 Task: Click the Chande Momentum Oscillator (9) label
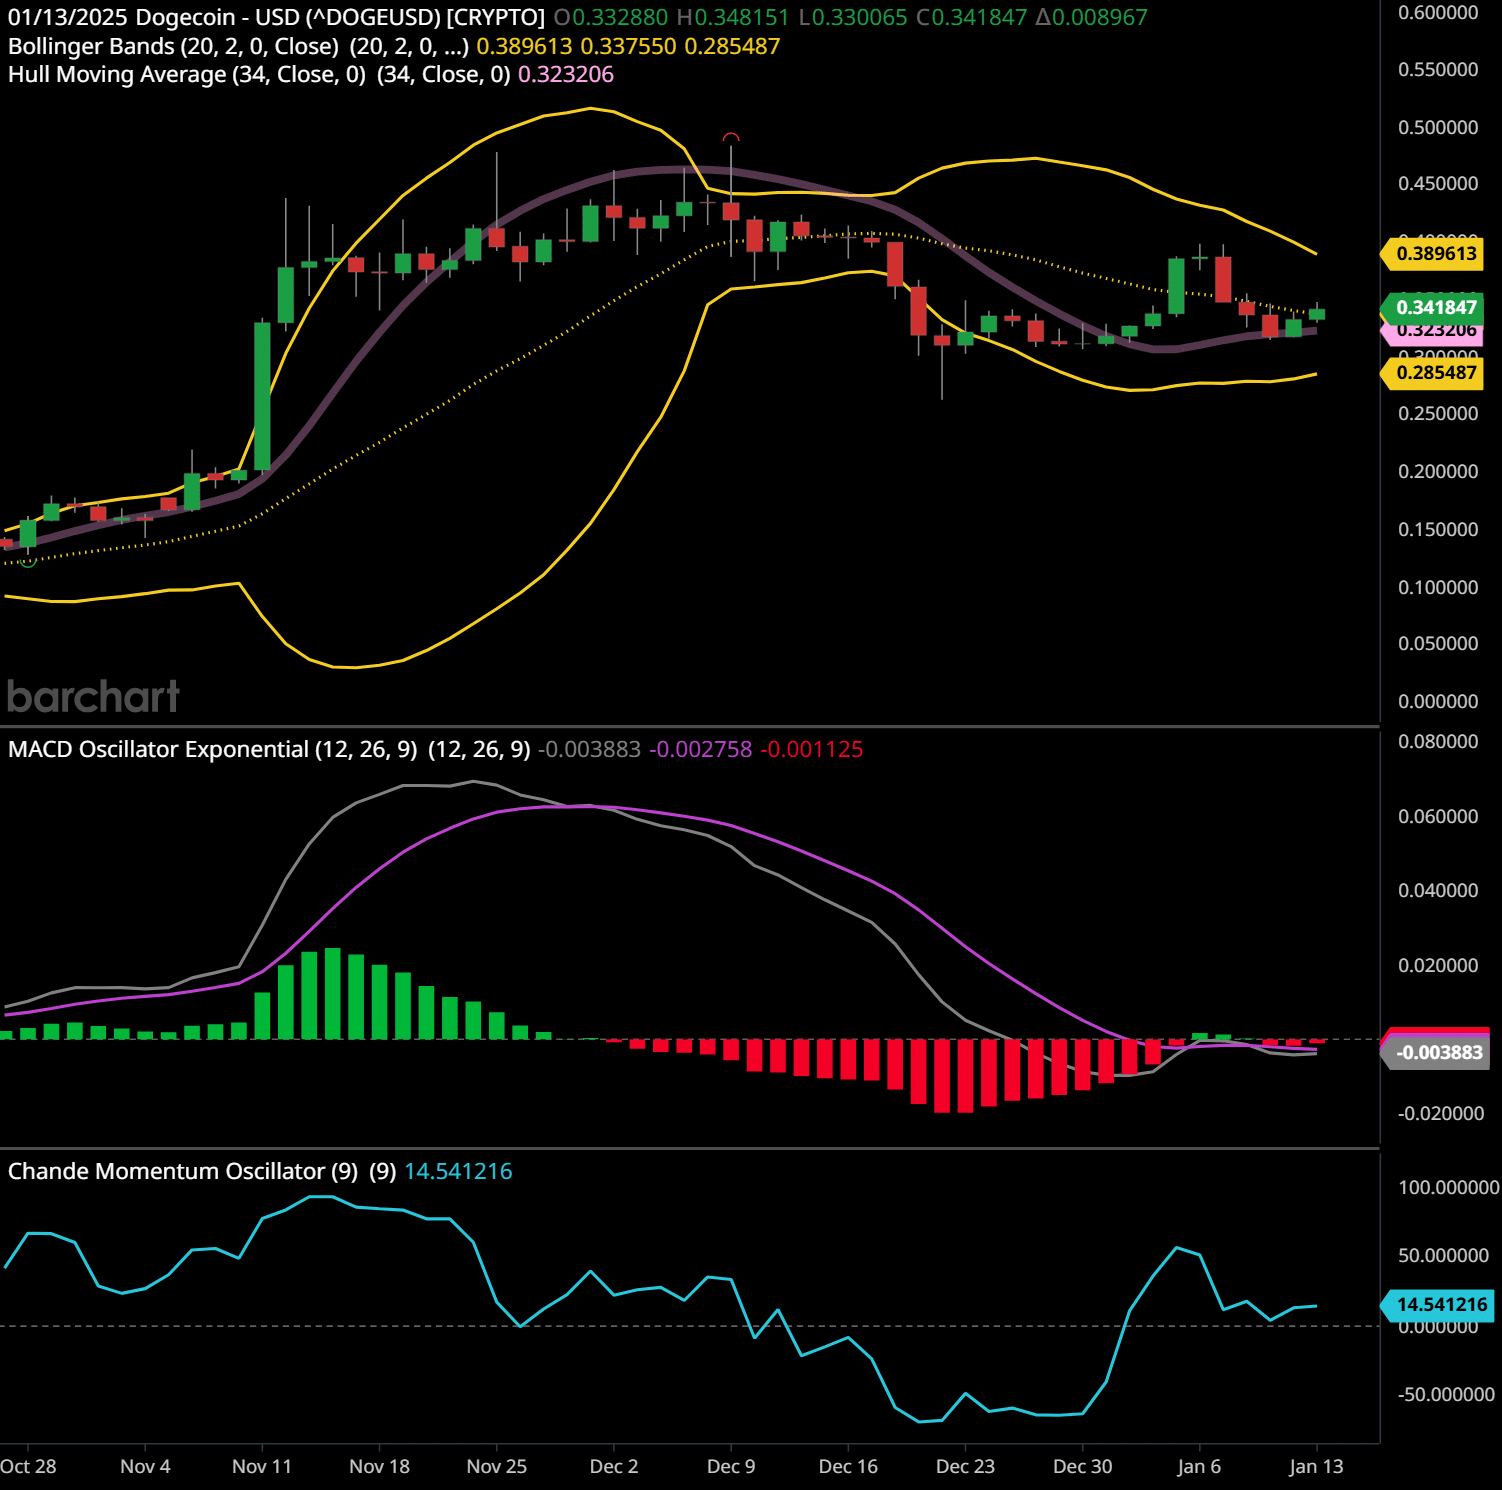(x=183, y=1171)
